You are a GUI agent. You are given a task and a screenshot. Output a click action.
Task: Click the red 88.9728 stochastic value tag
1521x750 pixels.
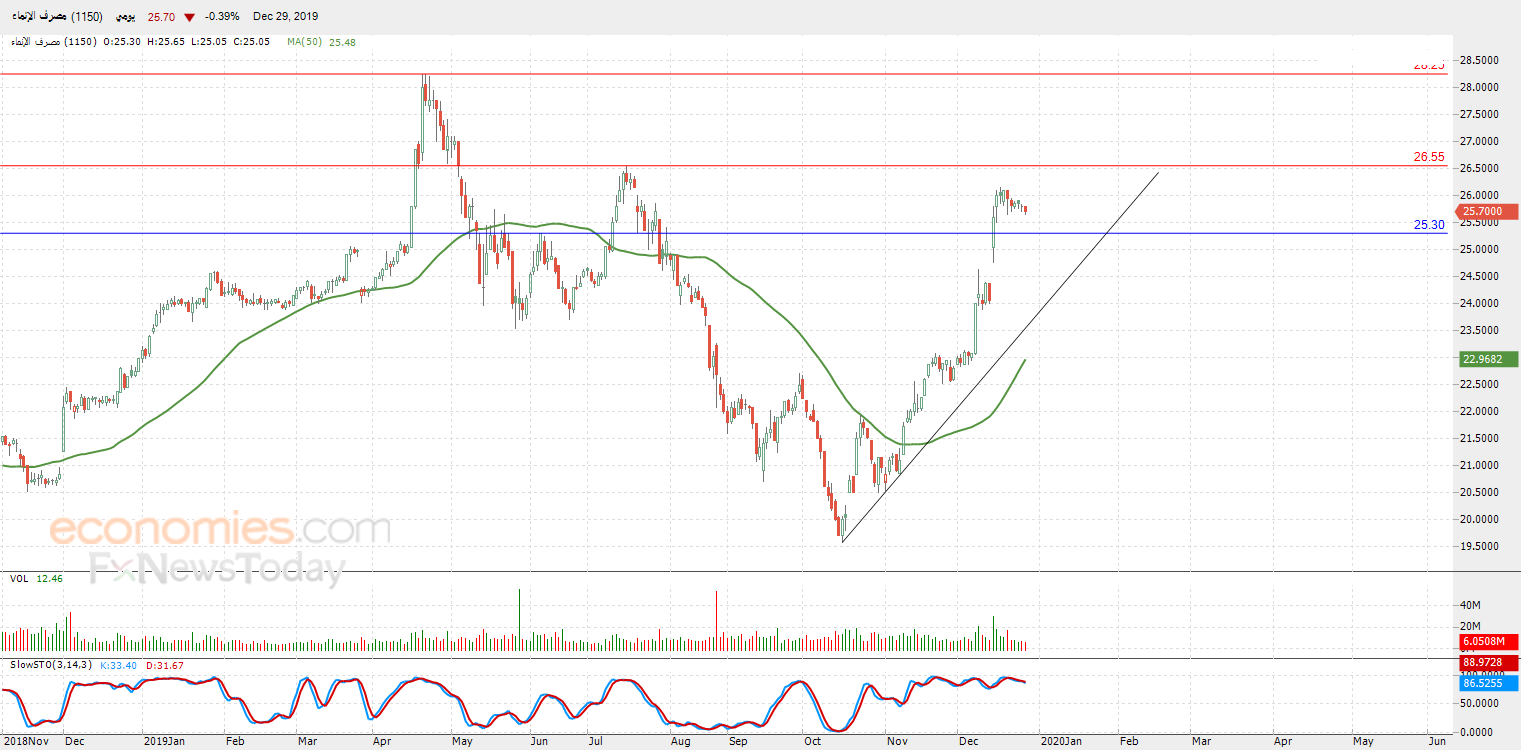(1488, 663)
